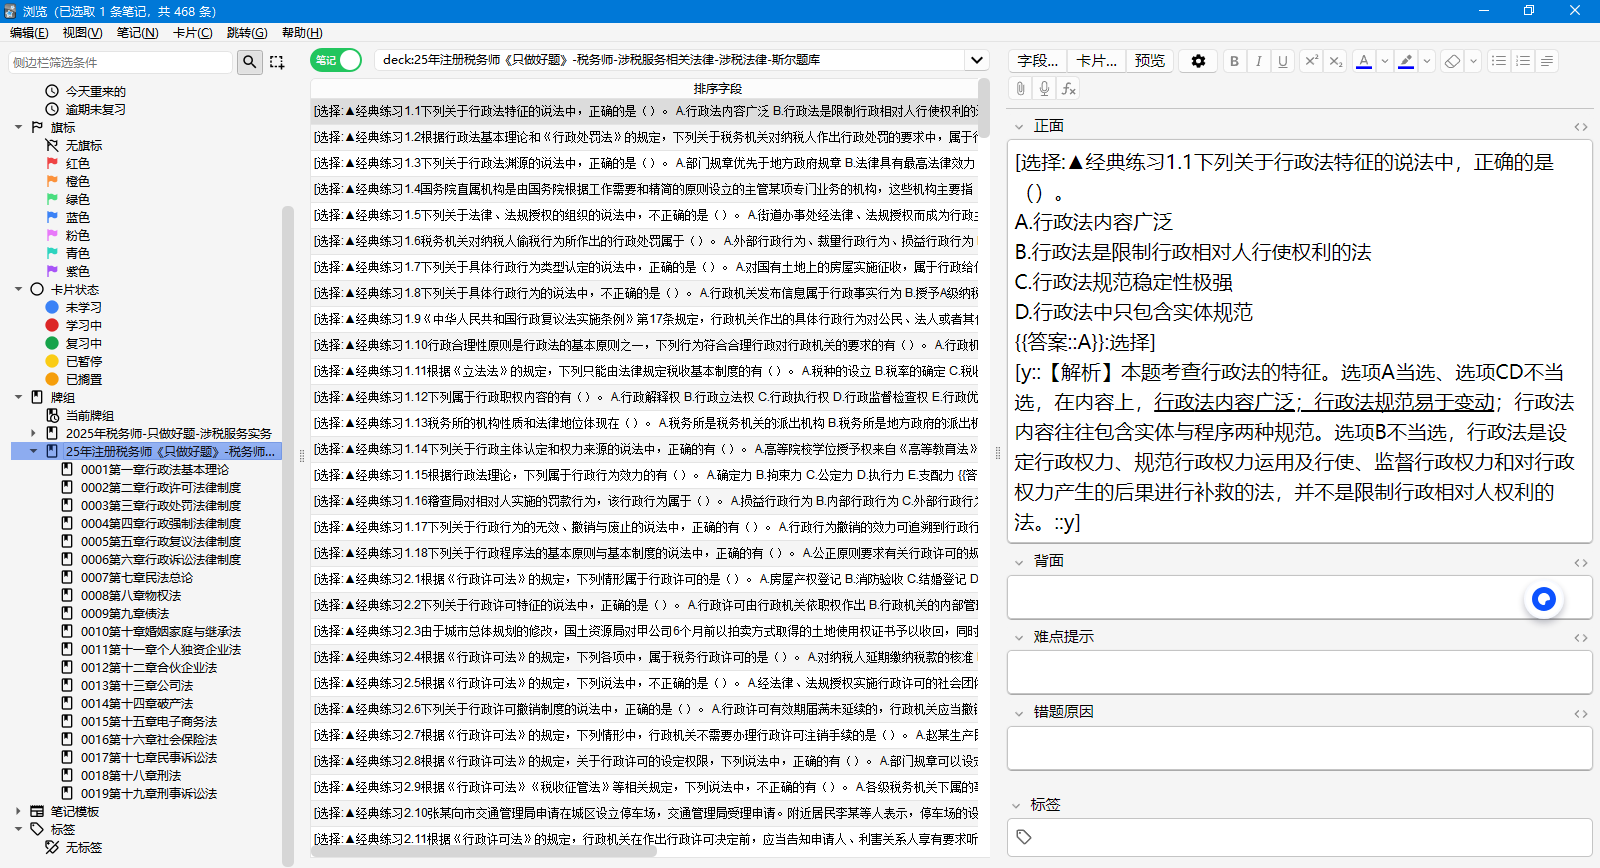Toggle underline formatting in the editor
The image size is (1600, 868).
pos(1282,61)
